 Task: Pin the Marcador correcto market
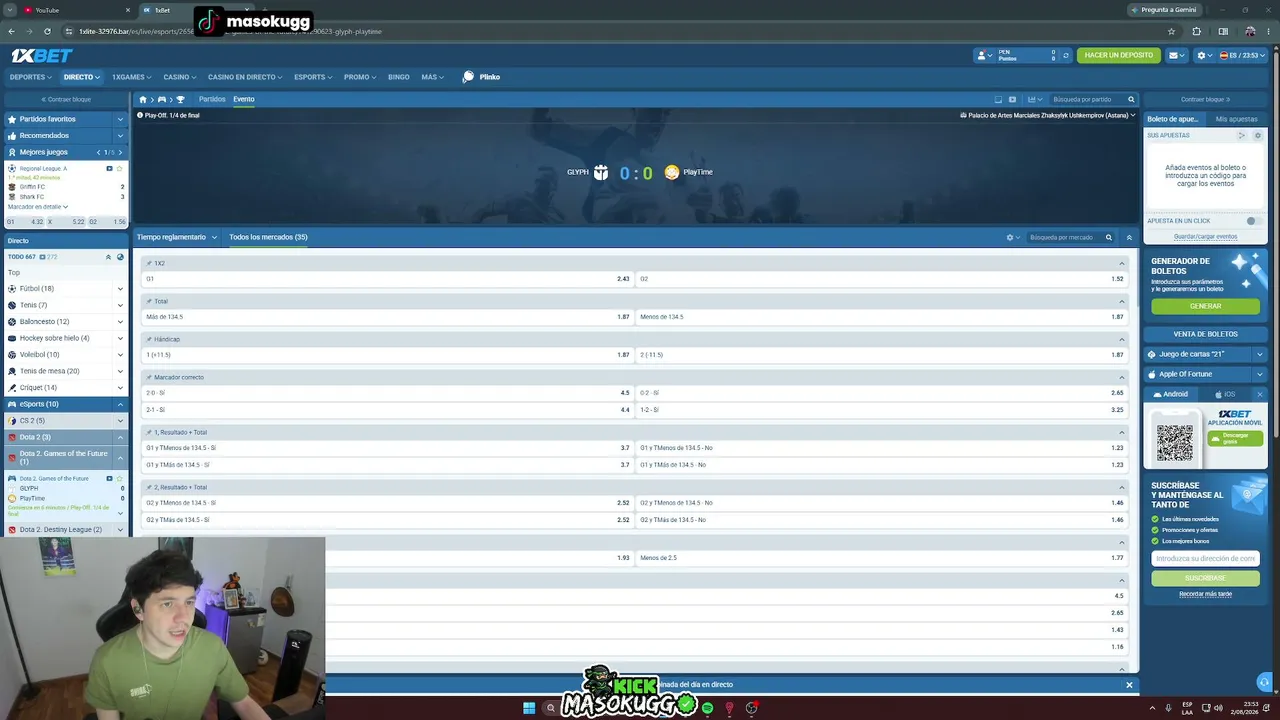pyautogui.click(x=149, y=378)
